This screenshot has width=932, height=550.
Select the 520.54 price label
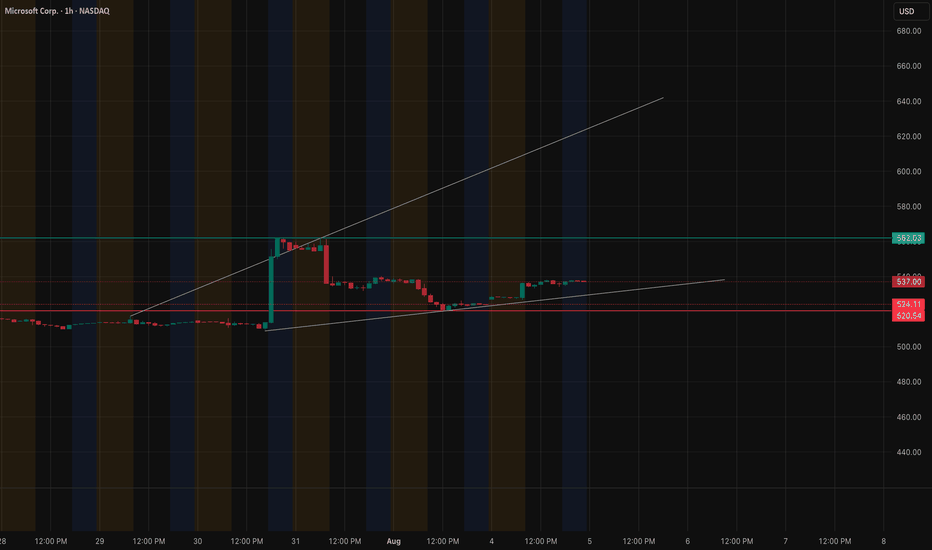908,316
